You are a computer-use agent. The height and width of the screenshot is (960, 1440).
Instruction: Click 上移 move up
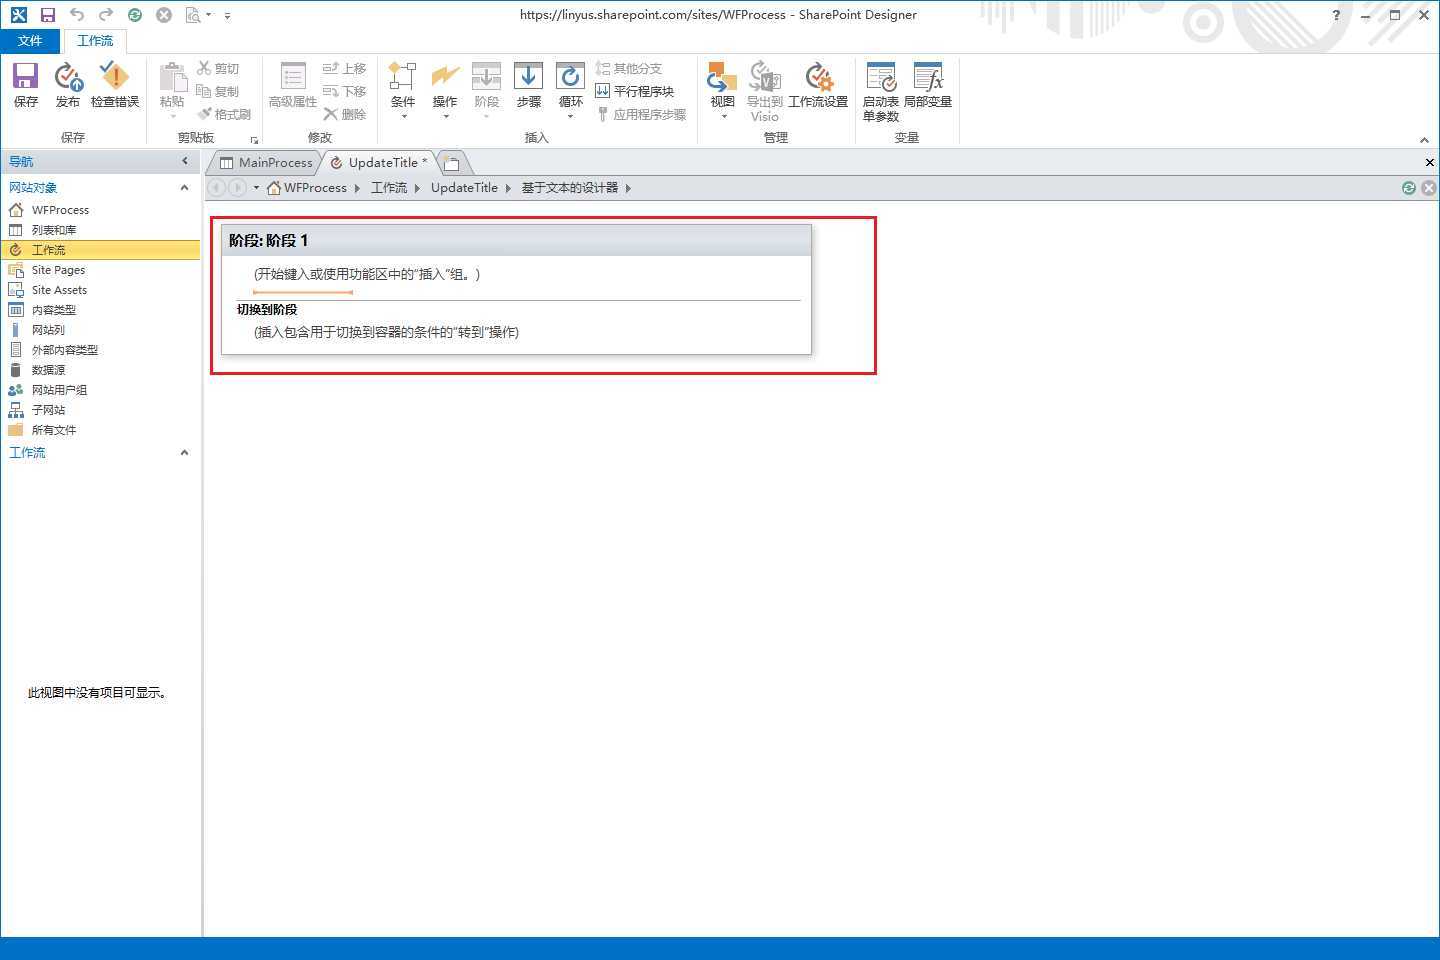coord(344,68)
